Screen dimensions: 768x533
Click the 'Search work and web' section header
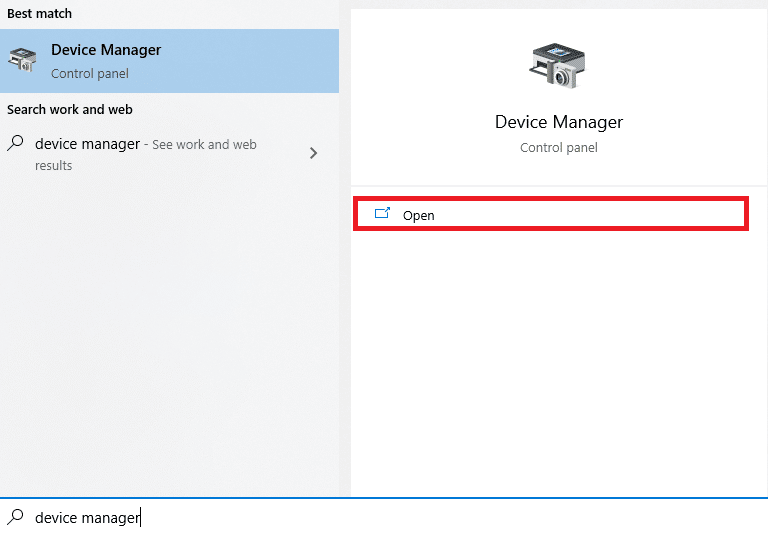pos(70,109)
